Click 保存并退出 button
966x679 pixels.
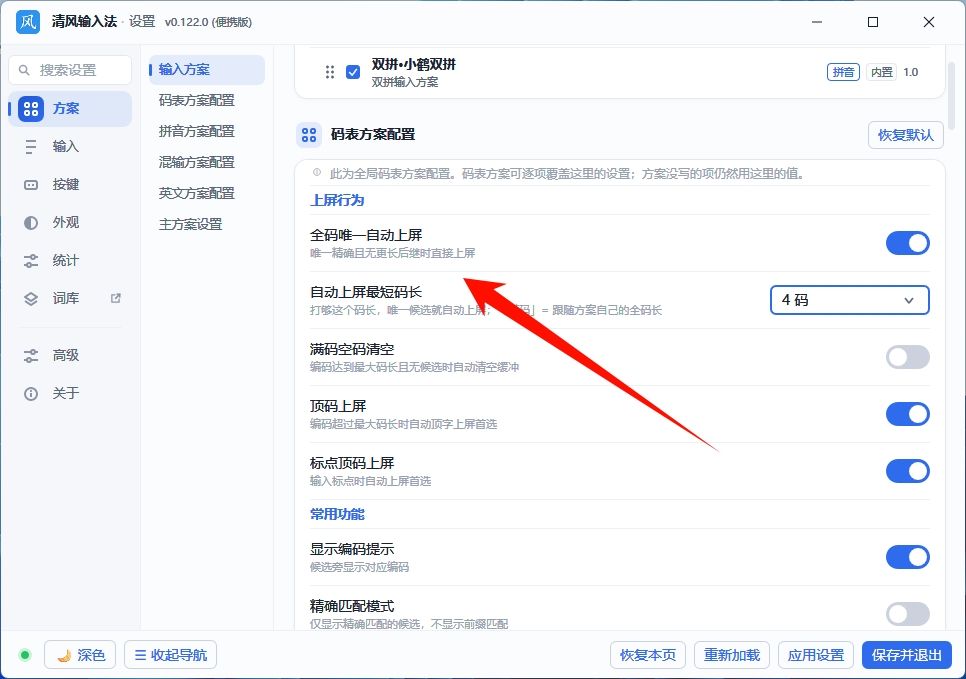pos(907,655)
